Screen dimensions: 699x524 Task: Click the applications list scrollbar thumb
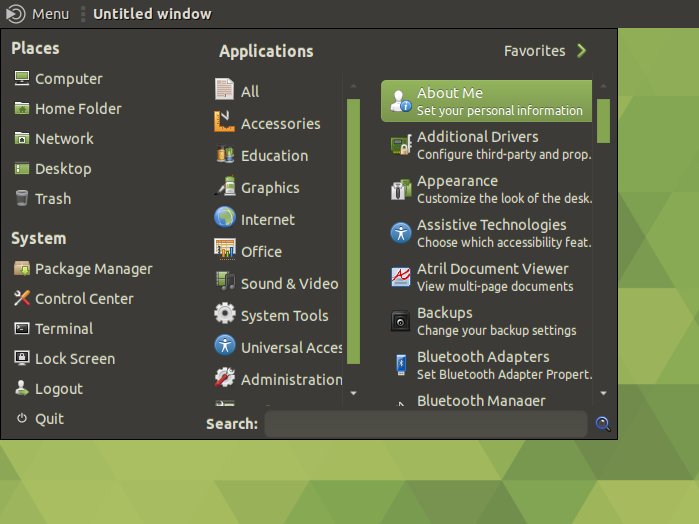click(603, 121)
